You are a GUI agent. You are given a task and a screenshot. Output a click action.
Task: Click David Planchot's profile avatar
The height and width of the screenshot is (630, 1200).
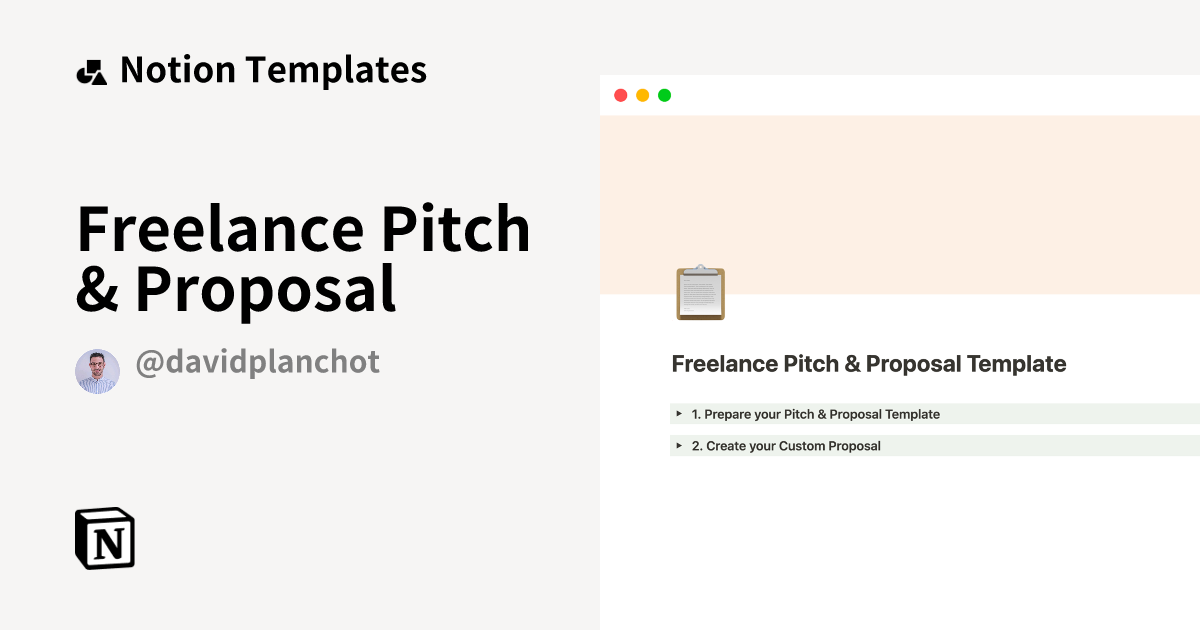97,371
